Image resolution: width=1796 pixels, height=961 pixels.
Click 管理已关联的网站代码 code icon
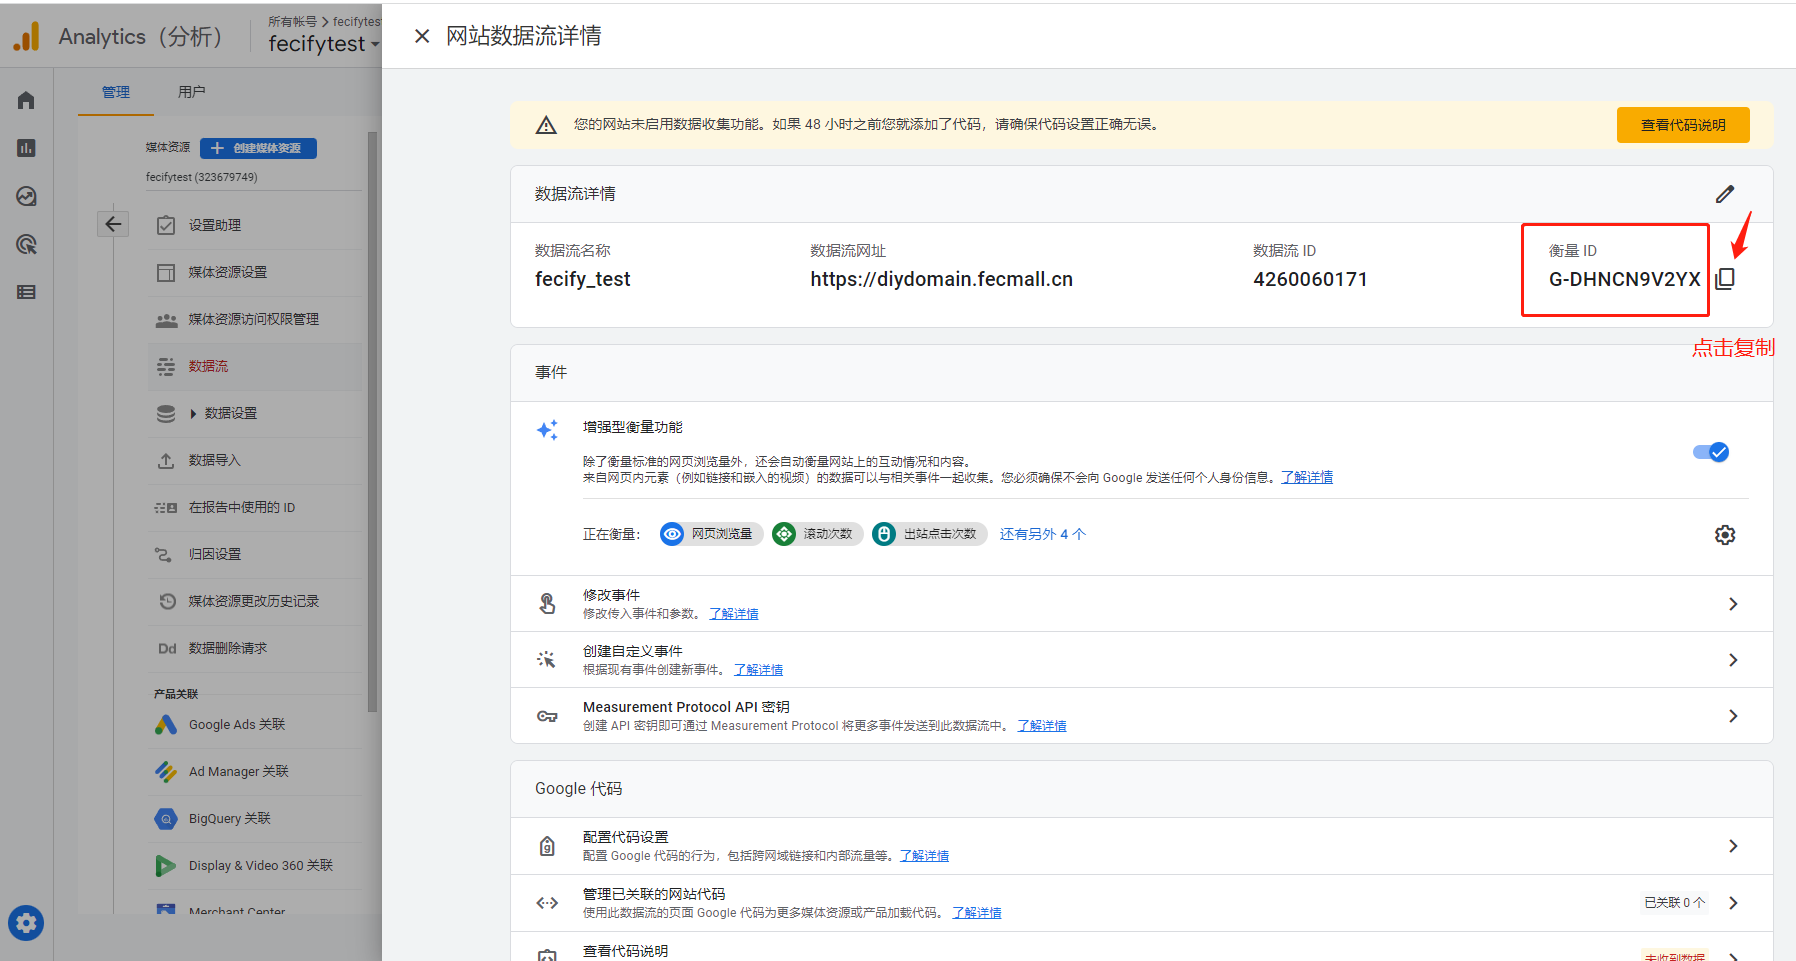point(547,903)
